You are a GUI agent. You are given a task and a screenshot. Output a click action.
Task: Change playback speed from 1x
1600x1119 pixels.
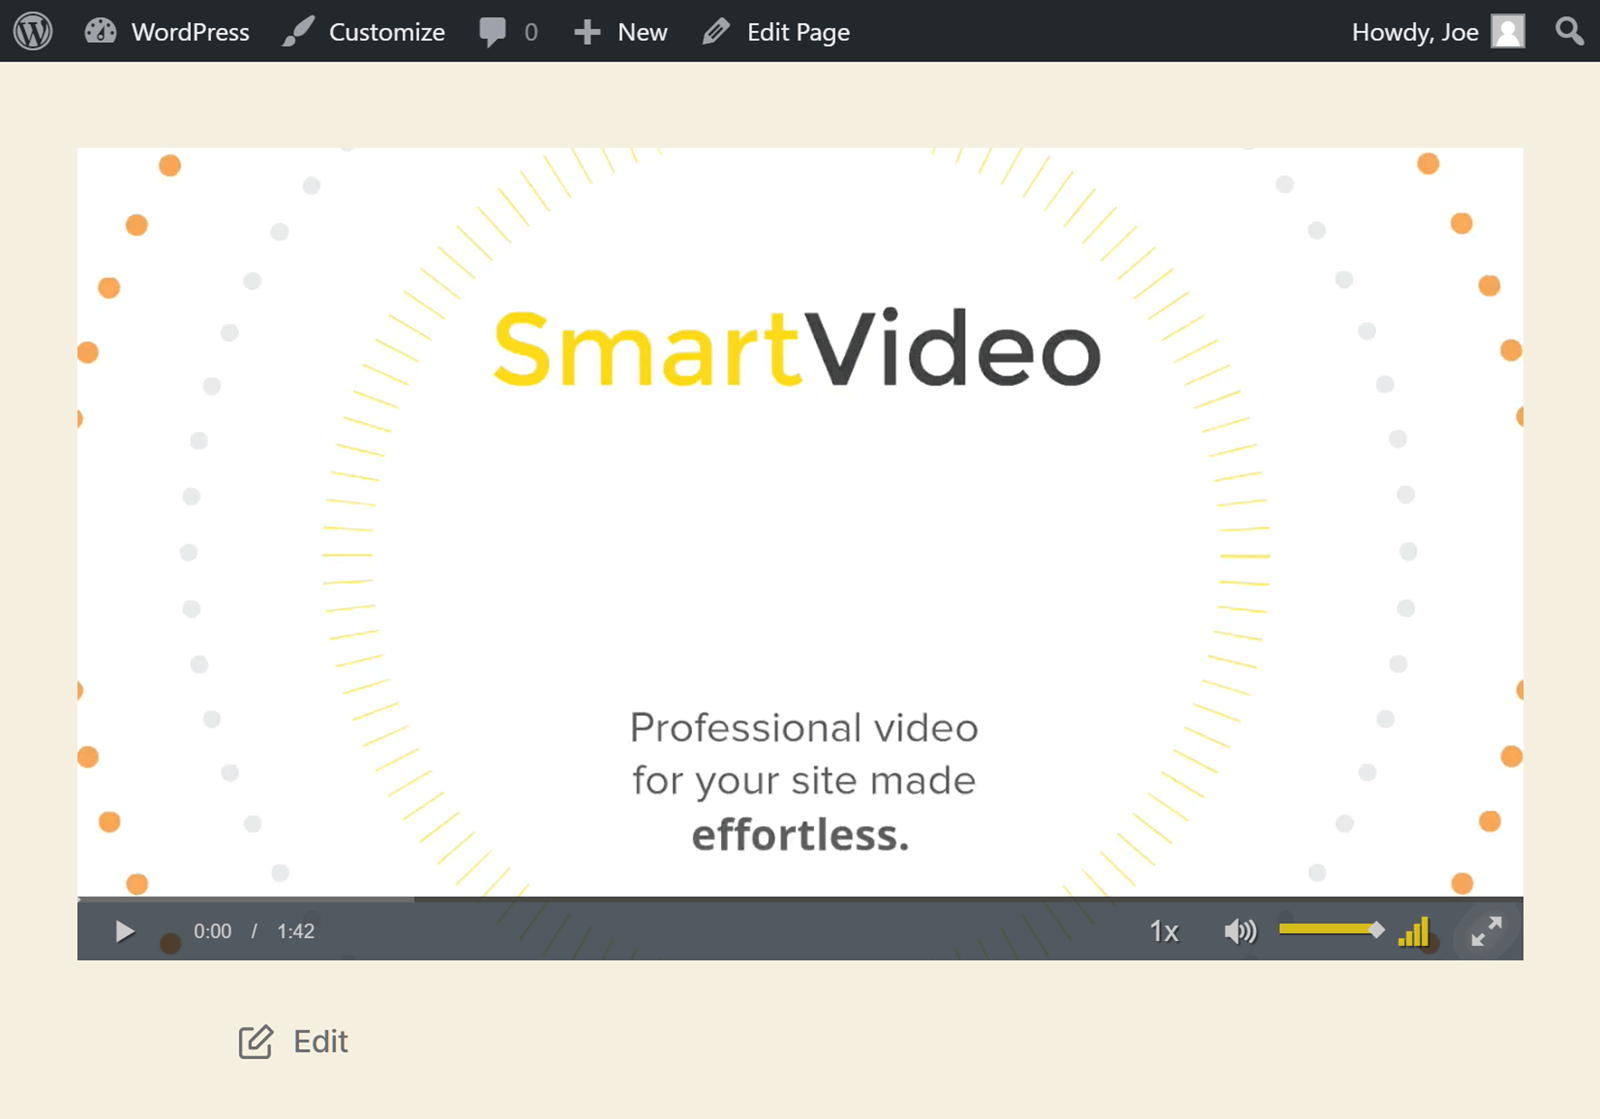1164,931
